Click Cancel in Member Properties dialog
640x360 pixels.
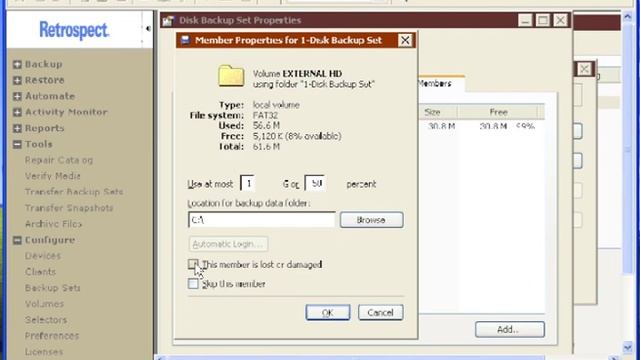380,313
